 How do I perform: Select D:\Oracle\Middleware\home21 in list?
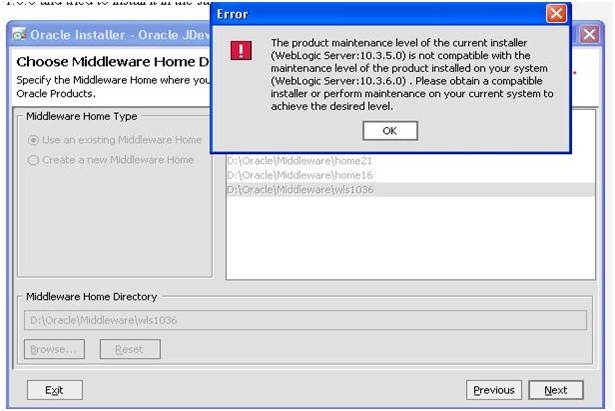coord(411,161)
